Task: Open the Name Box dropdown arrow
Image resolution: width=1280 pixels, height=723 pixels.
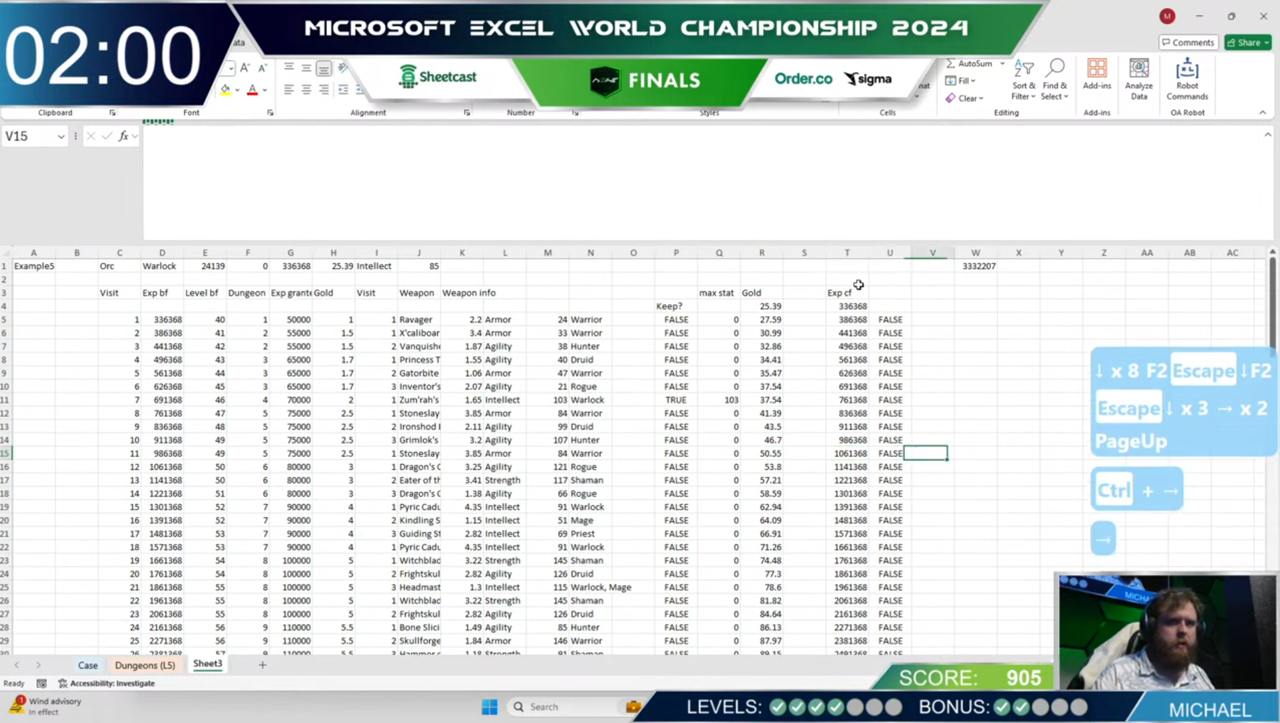Action: 61,136
